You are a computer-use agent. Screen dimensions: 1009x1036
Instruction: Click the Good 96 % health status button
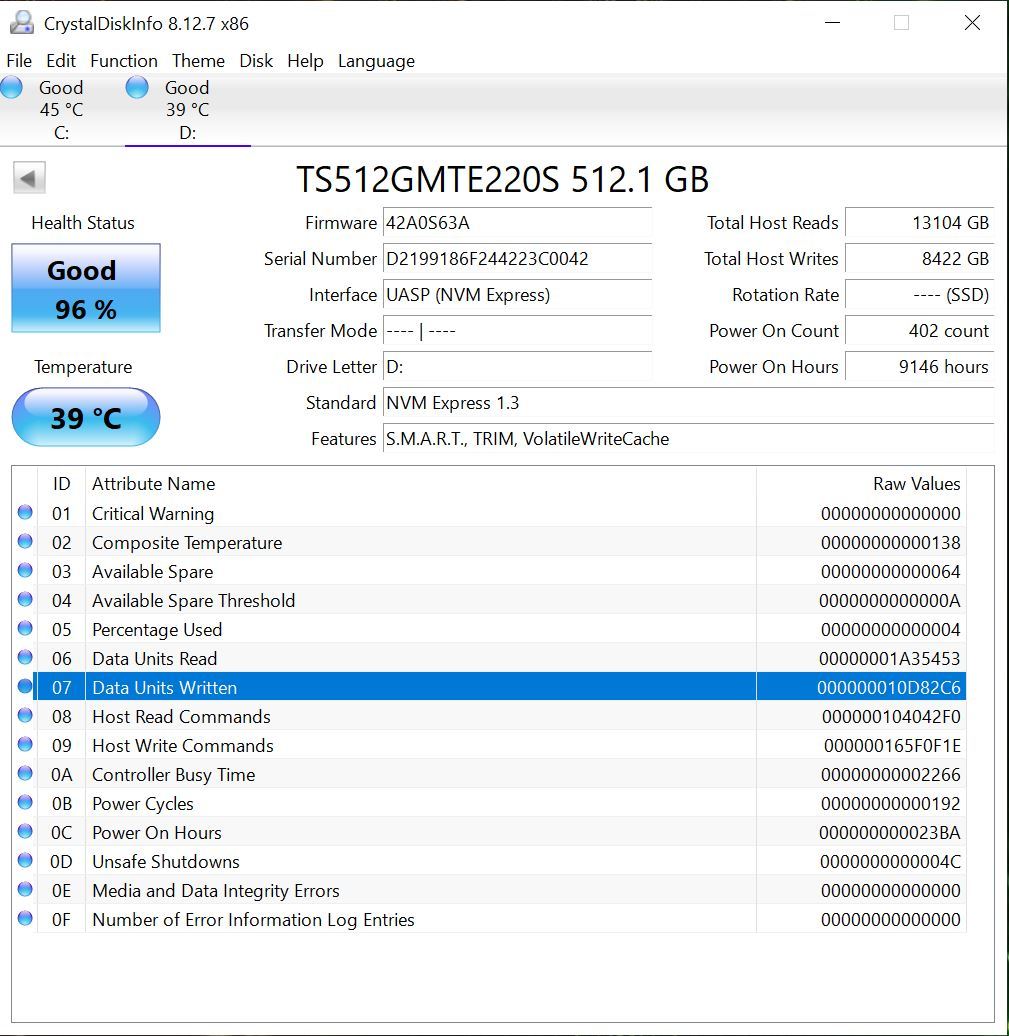tap(86, 288)
